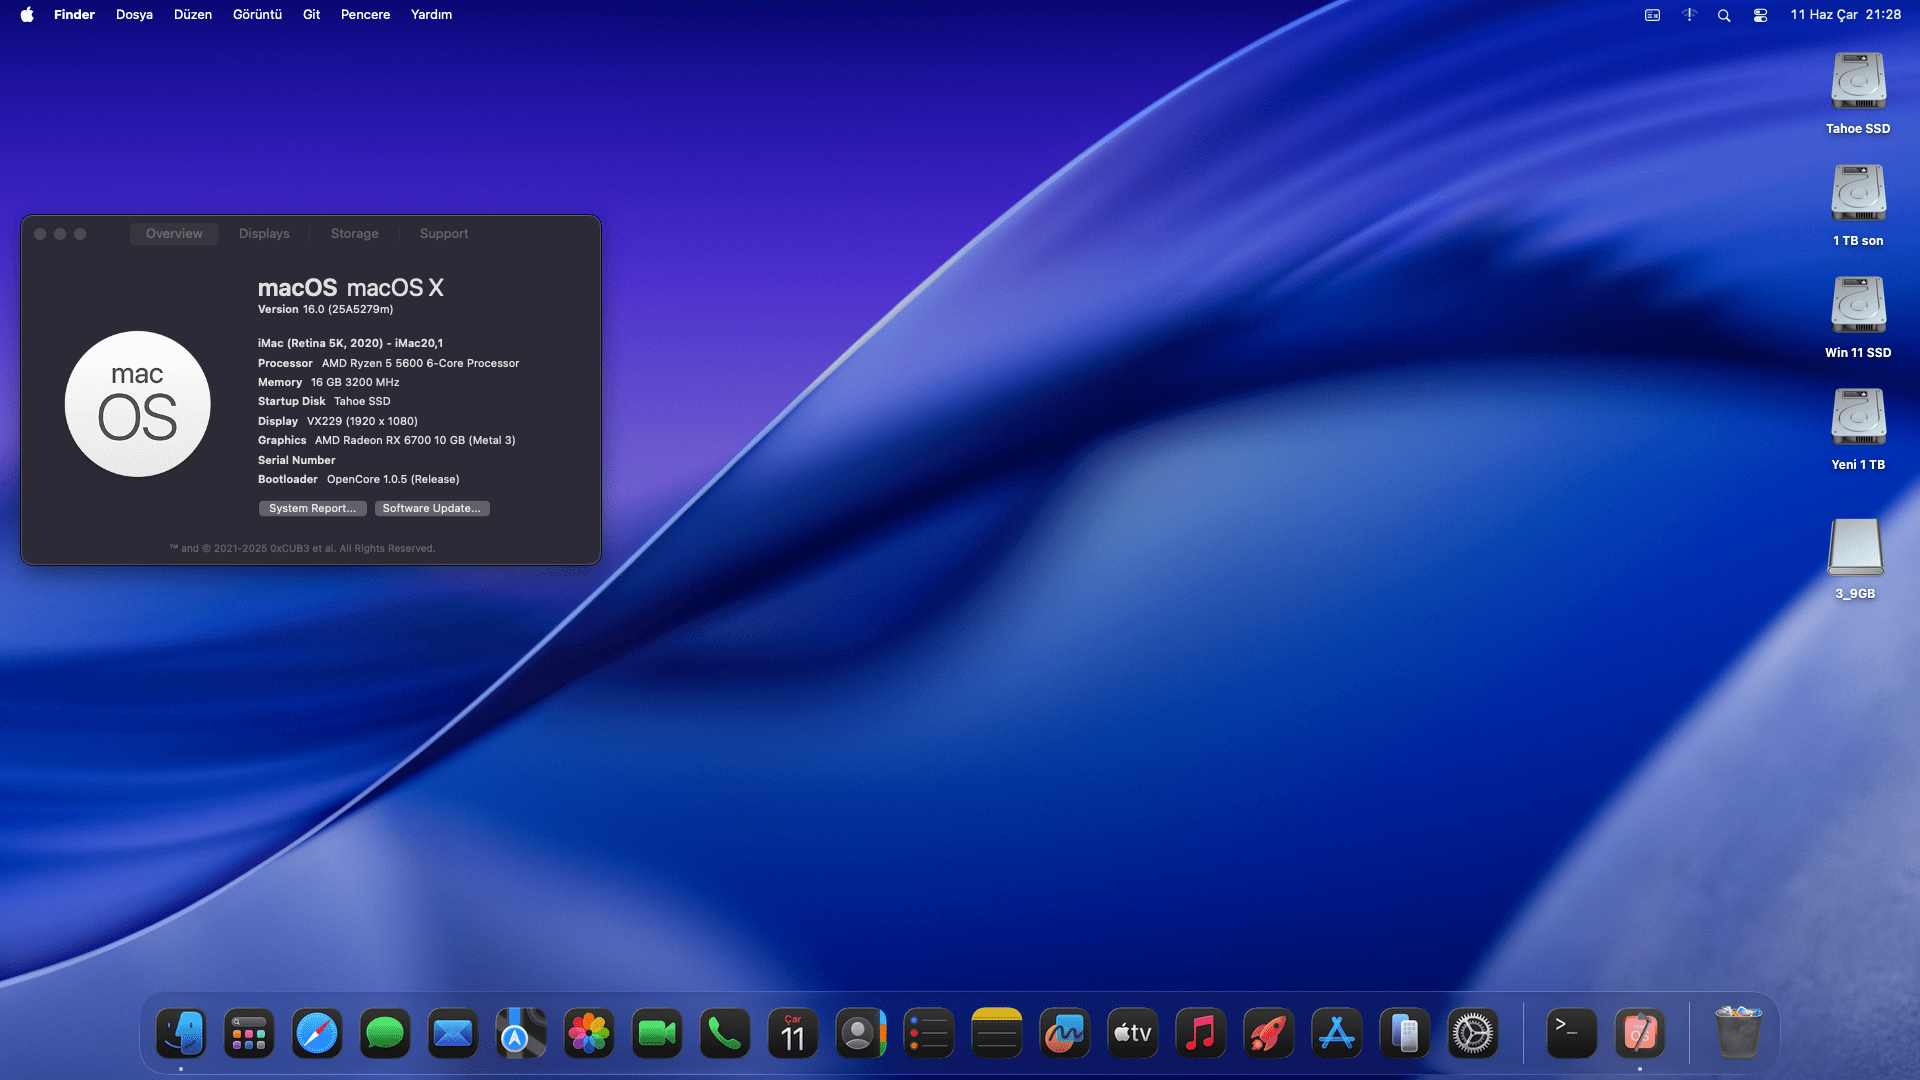1920x1080 pixels.
Task: Open Terminal from the Dock
Action: [1571, 1033]
